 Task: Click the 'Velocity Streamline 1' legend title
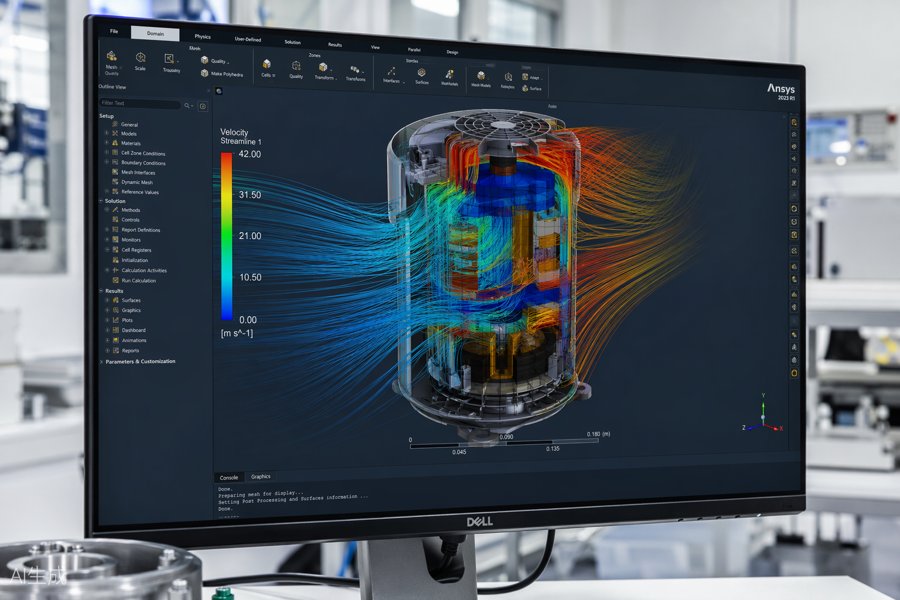click(x=240, y=137)
